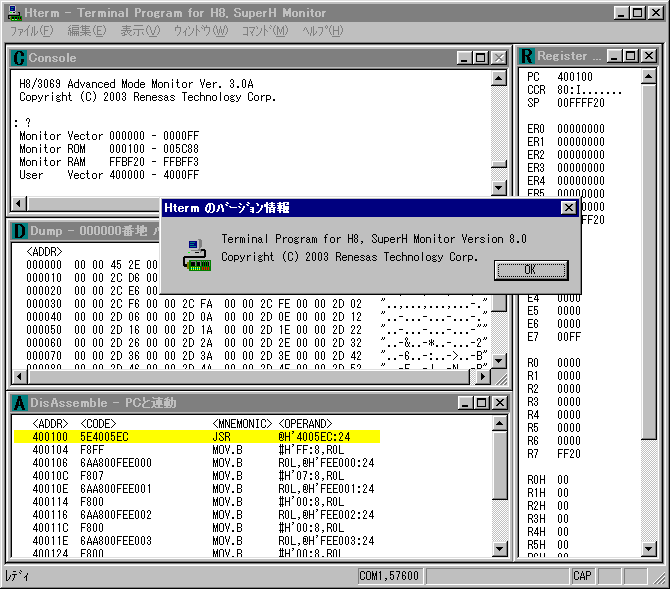Click the ER3 register value
670x589 pixels.
tap(581, 168)
